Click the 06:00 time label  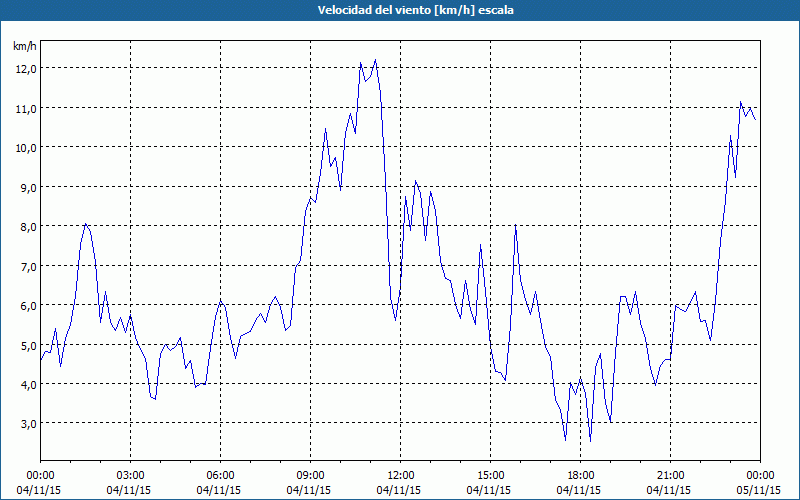[x=221, y=476]
